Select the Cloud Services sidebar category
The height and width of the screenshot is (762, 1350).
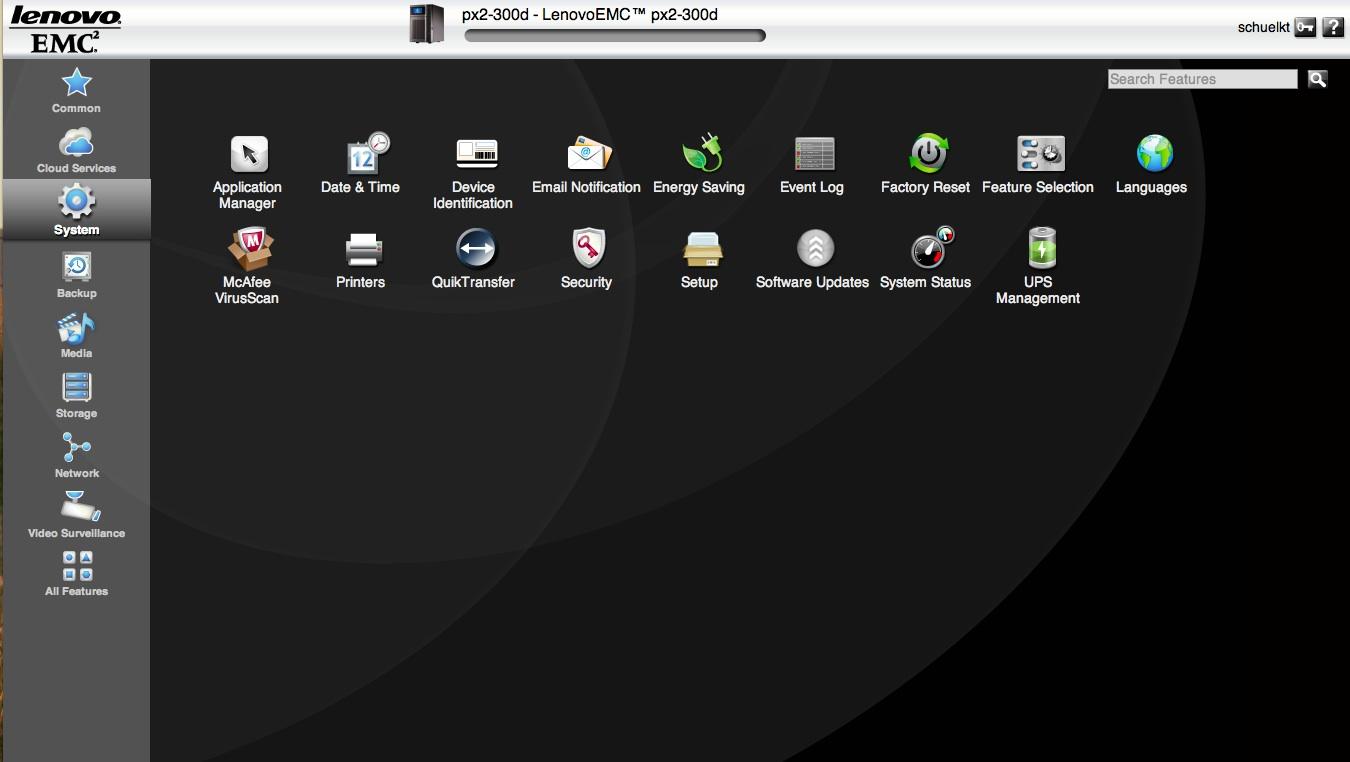(x=77, y=150)
